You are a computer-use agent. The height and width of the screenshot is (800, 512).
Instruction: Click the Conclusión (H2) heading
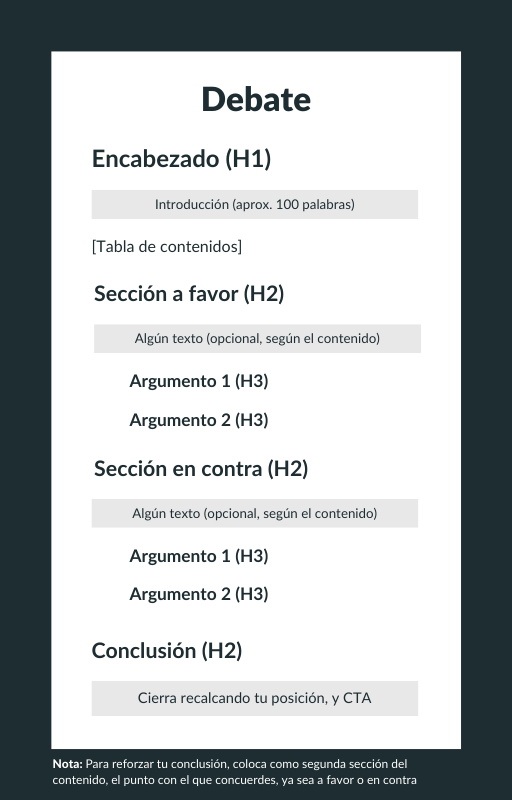tap(167, 651)
